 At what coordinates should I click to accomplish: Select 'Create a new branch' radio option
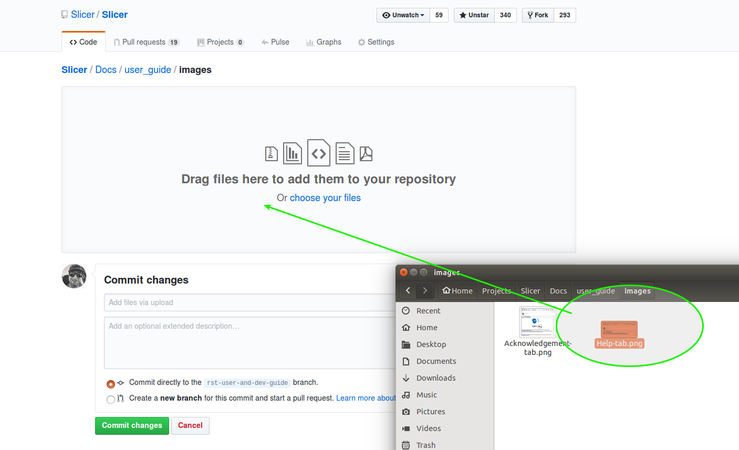click(111, 399)
